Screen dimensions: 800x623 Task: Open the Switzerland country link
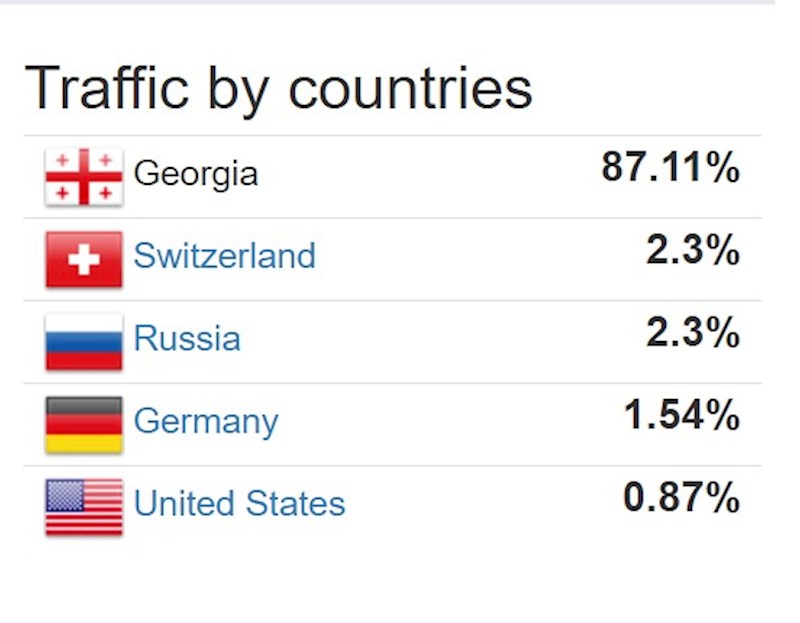tap(224, 256)
